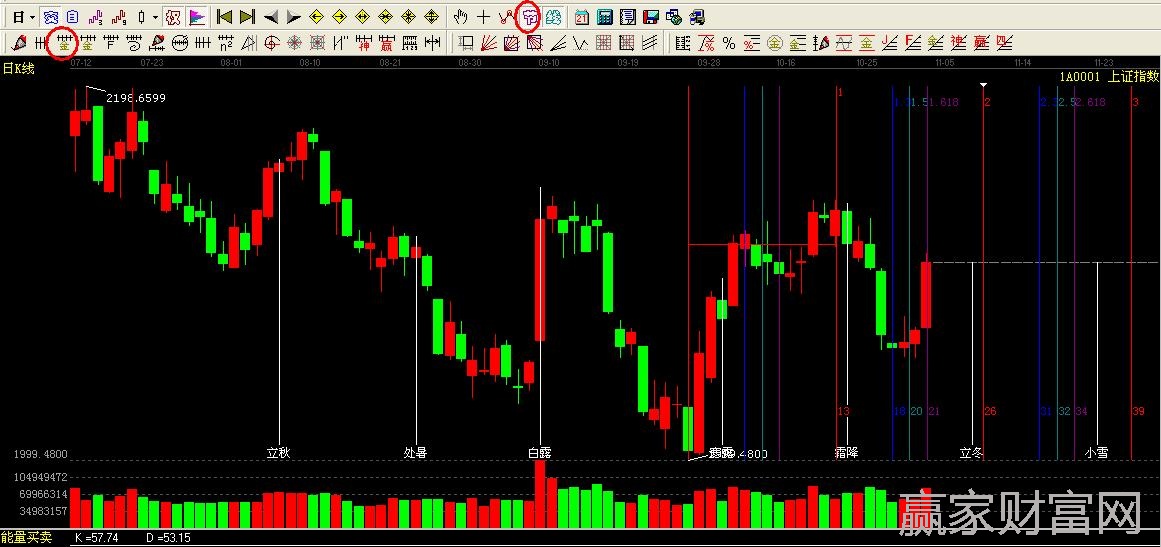Select the pencil drawing tool

pos(19,43)
